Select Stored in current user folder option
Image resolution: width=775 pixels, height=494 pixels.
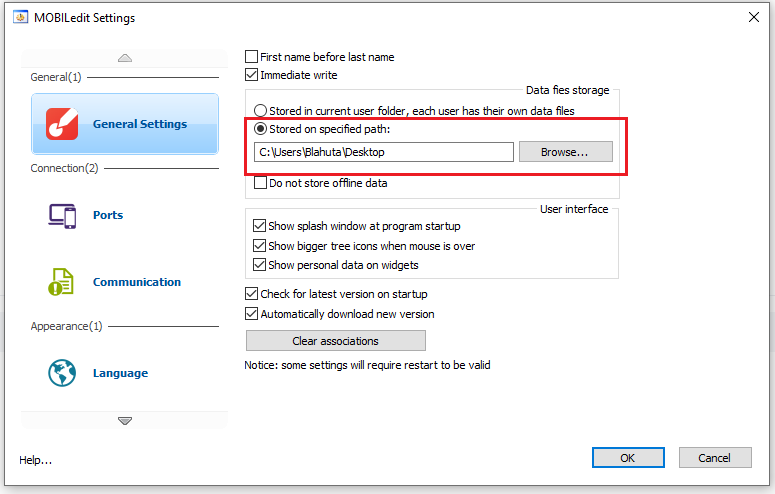click(x=261, y=111)
